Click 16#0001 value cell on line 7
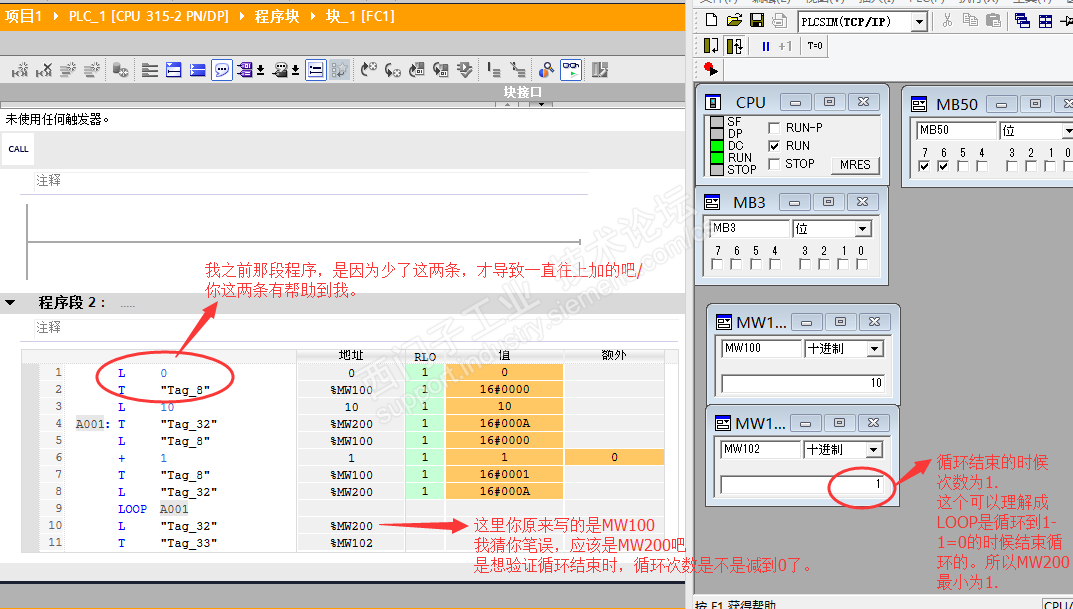The width and height of the screenshot is (1073, 609). coord(504,474)
